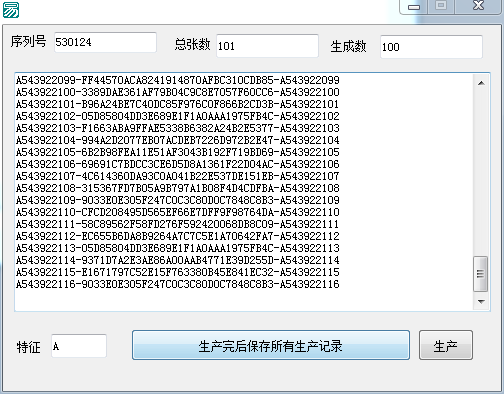Viewport: 504px width, 394px height.
Task: Click the green app icon in title bar
Action: tap(11, 9)
